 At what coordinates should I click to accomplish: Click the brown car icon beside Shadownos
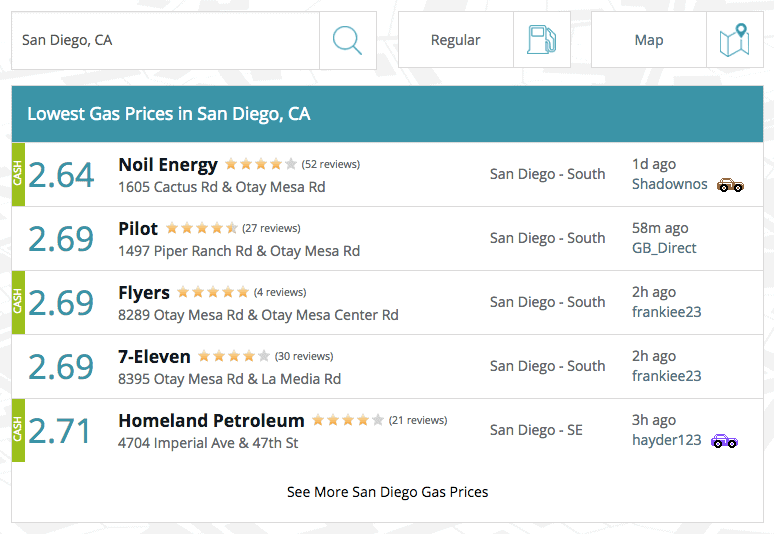730,185
